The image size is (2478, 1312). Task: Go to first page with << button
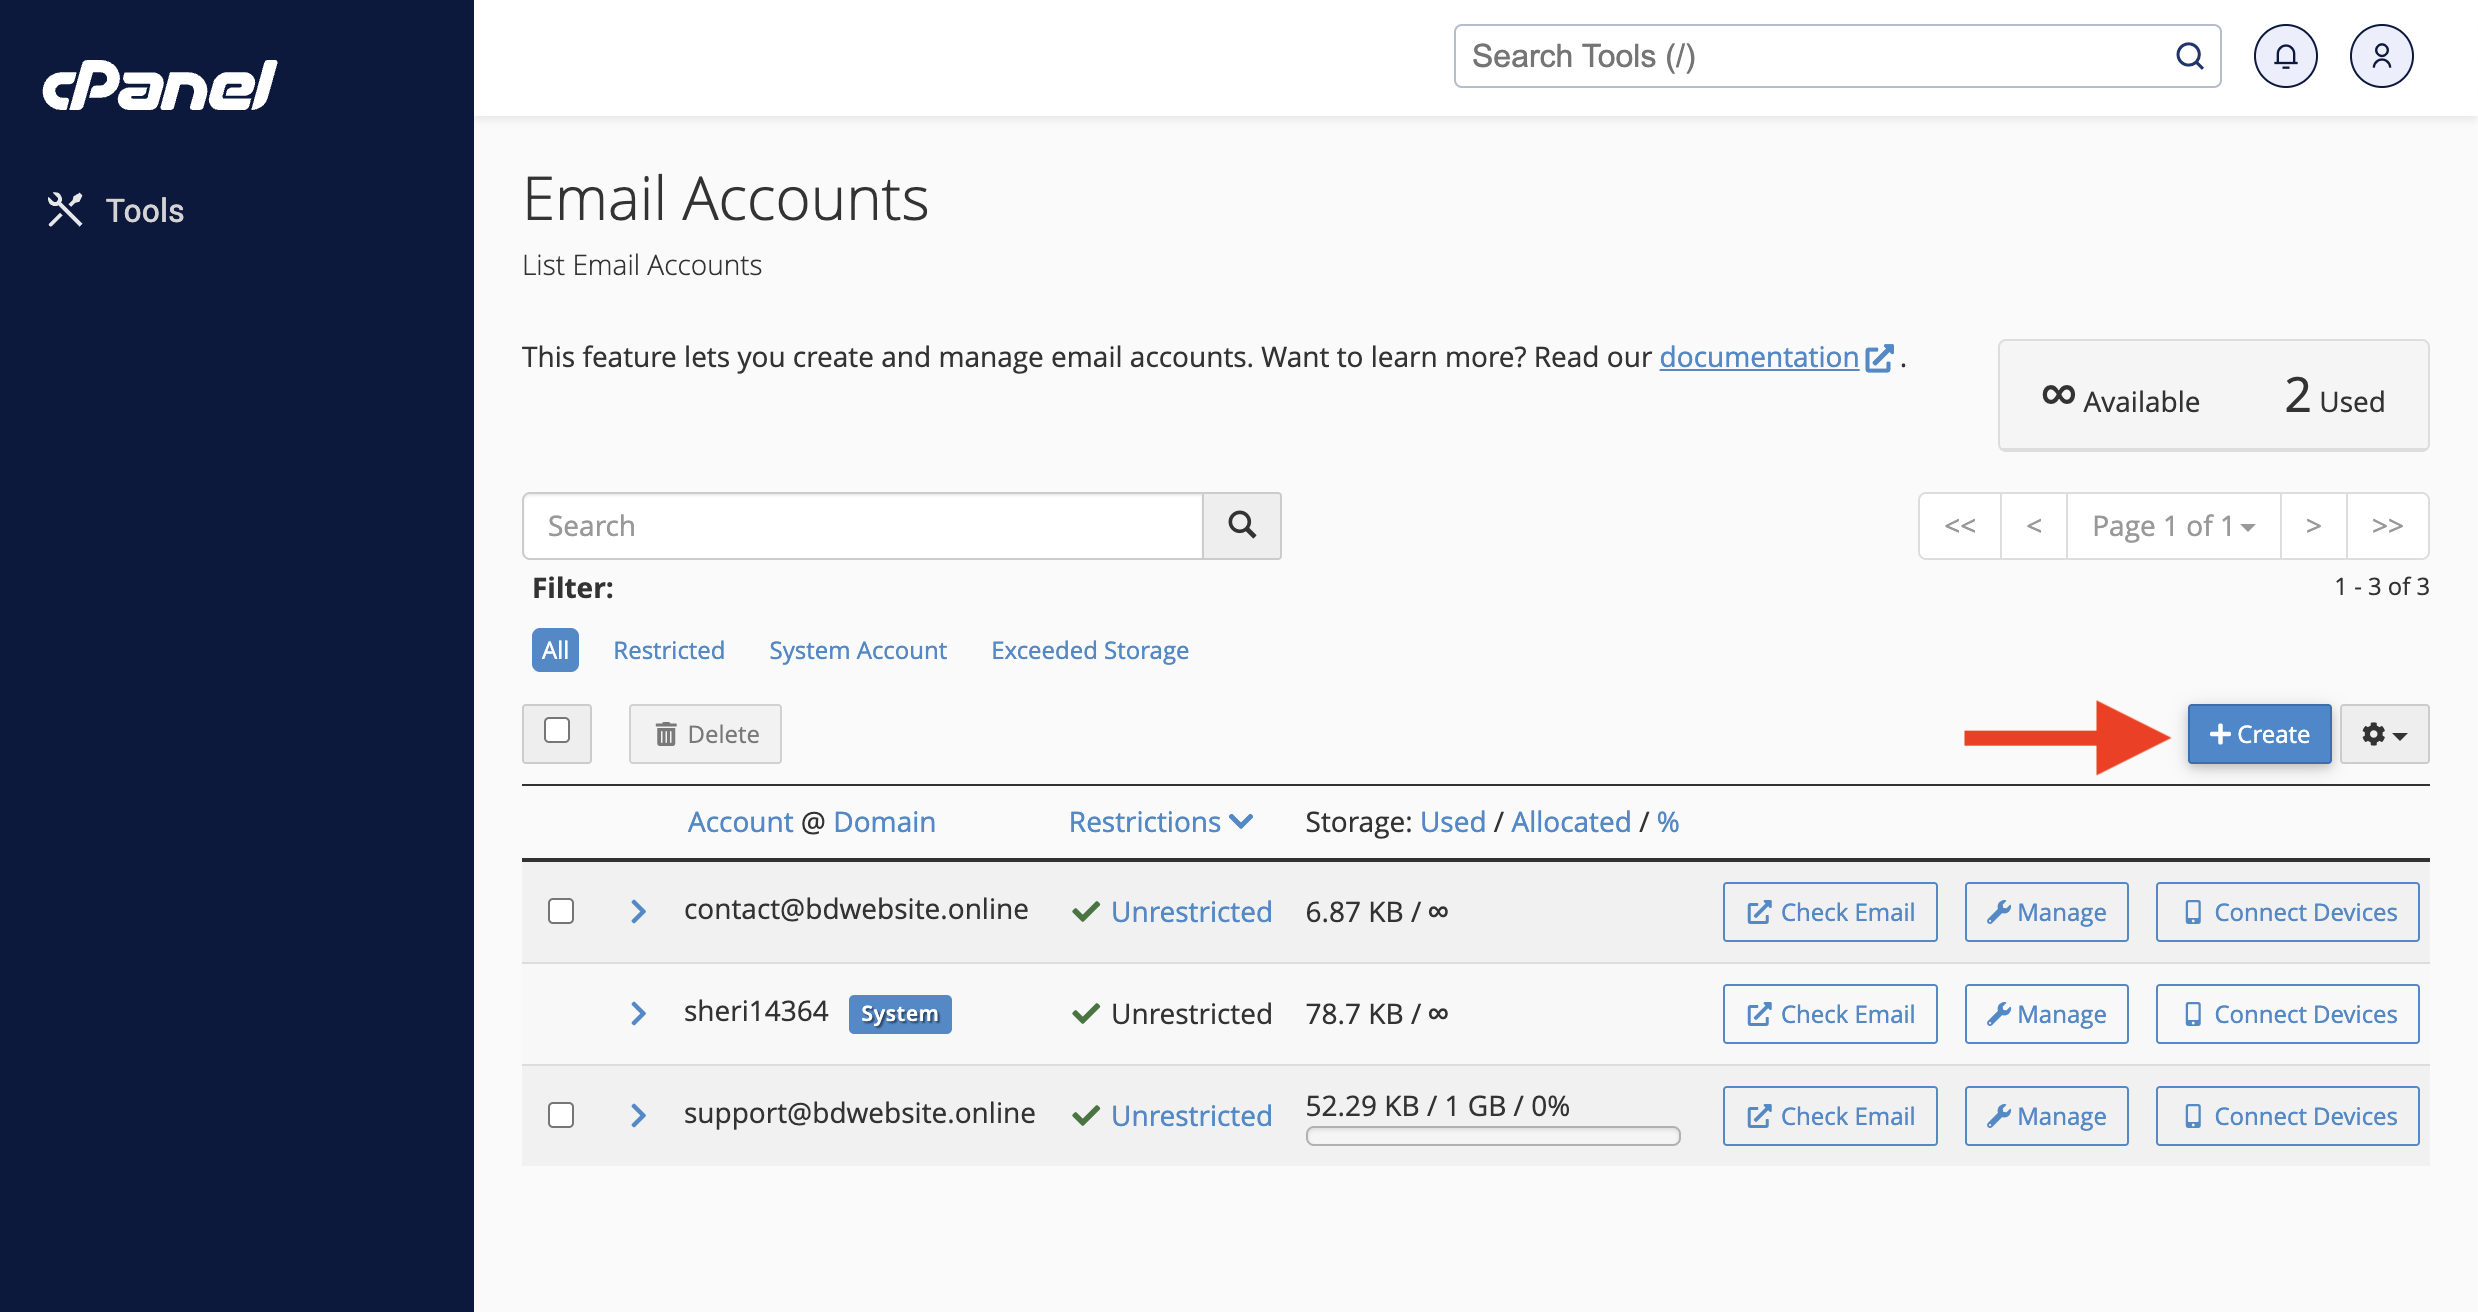(x=1960, y=525)
